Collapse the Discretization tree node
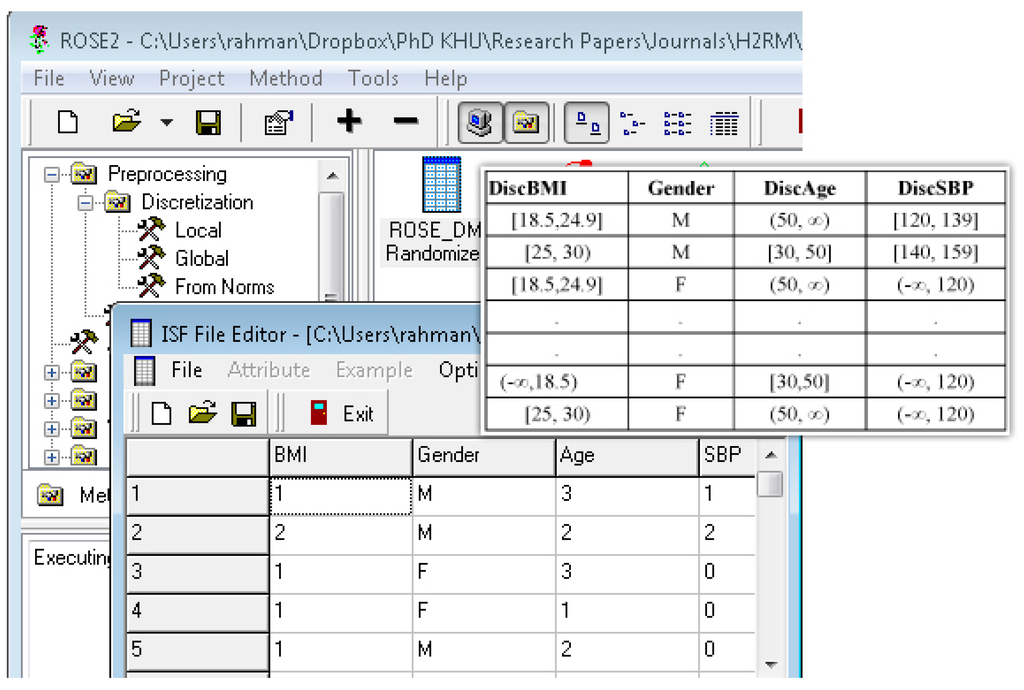 (85, 202)
